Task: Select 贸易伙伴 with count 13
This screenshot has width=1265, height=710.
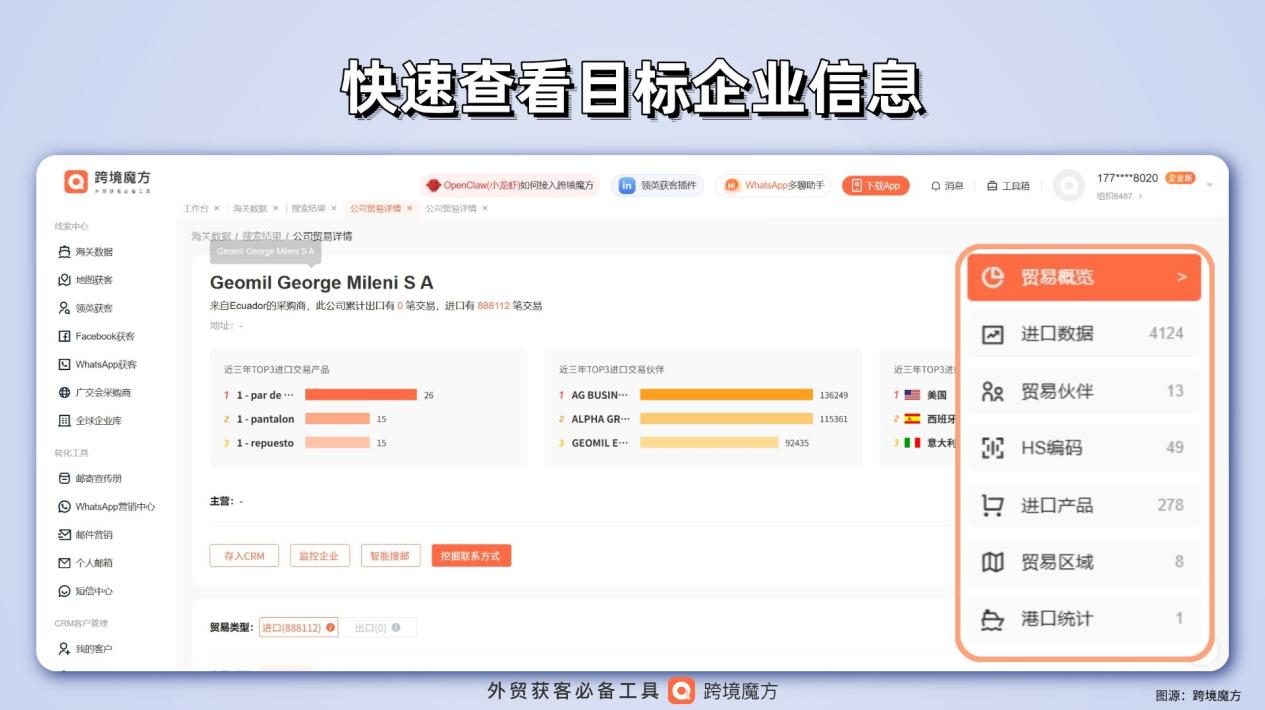Action: tap(1084, 391)
